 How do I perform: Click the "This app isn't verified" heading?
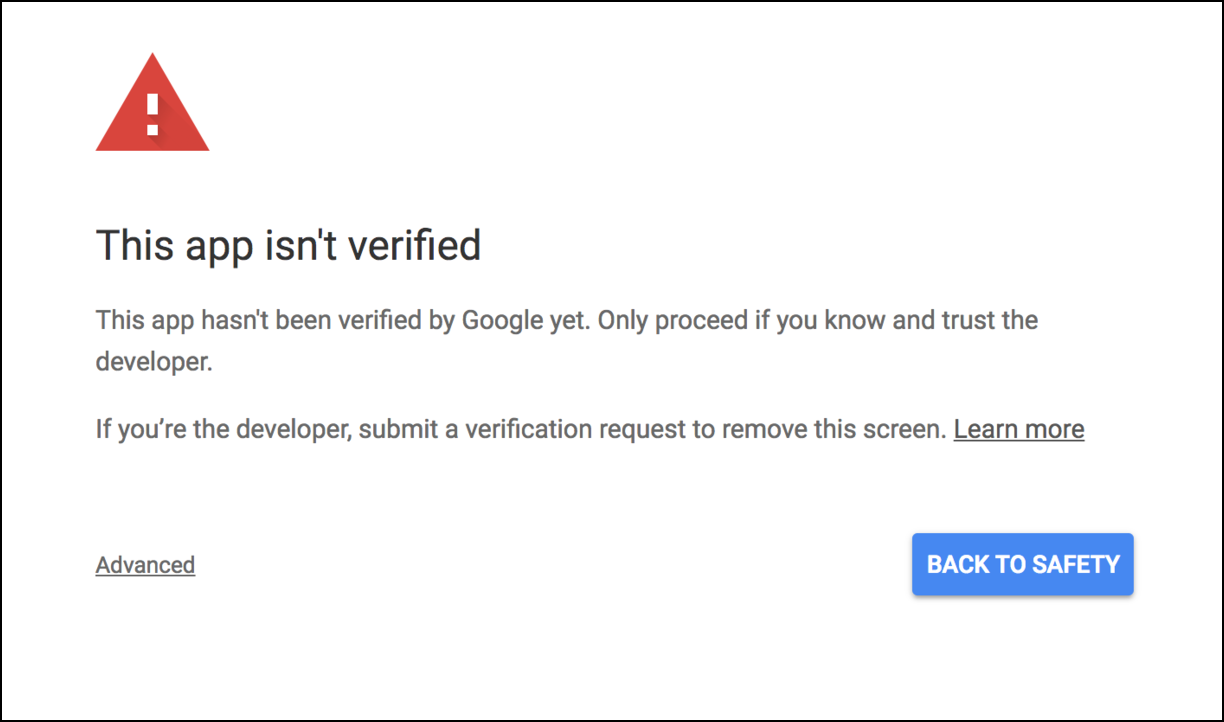tap(288, 245)
